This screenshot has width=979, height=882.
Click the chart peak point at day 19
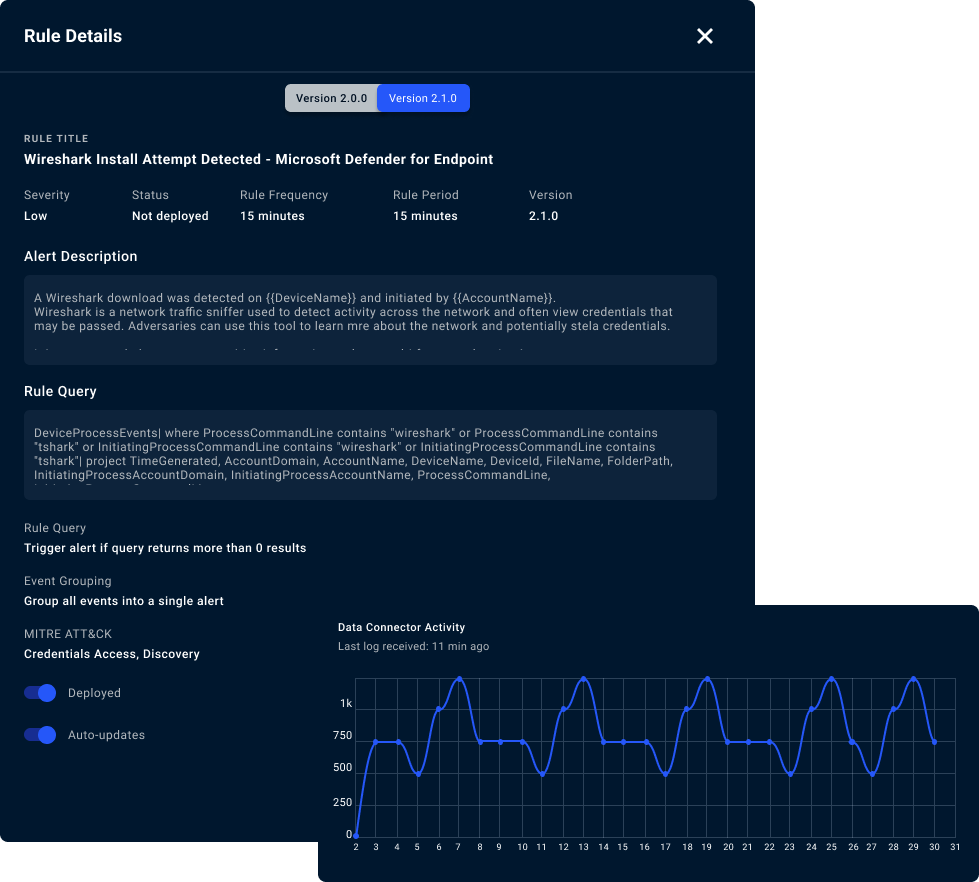click(707, 679)
